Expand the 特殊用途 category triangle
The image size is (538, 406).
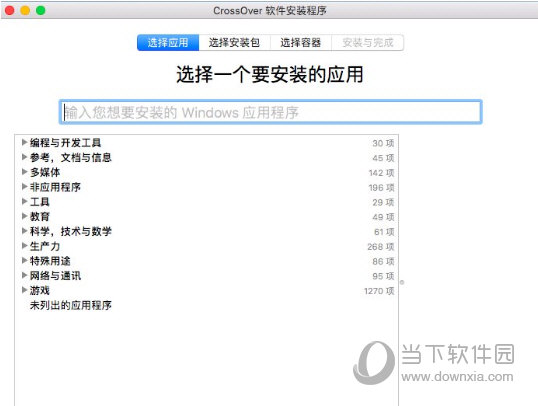click(x=24, y=260)
